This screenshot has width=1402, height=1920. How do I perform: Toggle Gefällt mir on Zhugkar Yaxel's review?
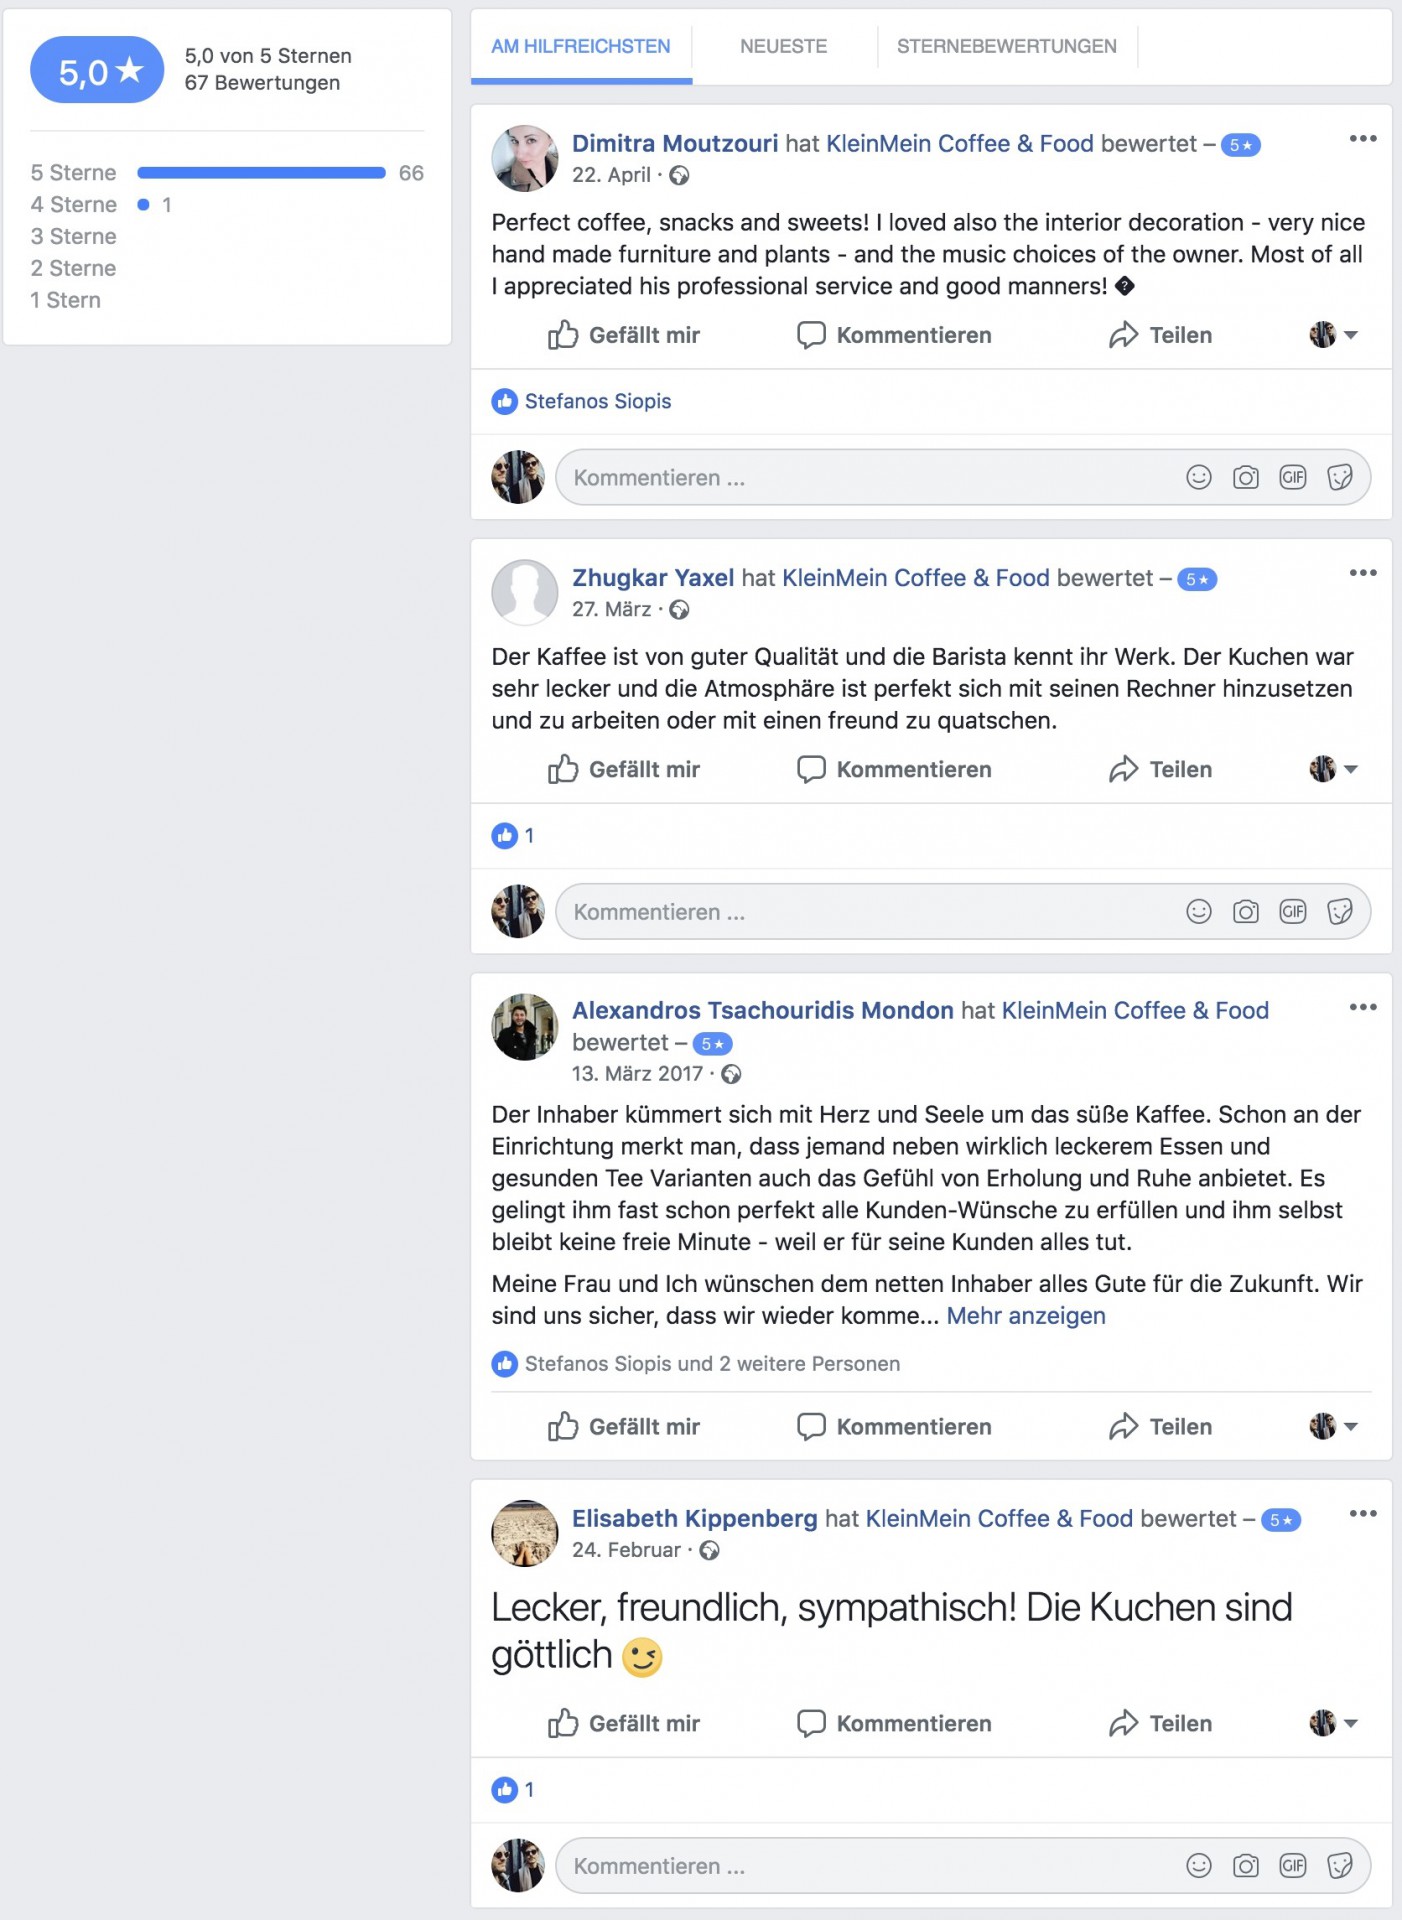pyautogui.click(x=623, y=769)
